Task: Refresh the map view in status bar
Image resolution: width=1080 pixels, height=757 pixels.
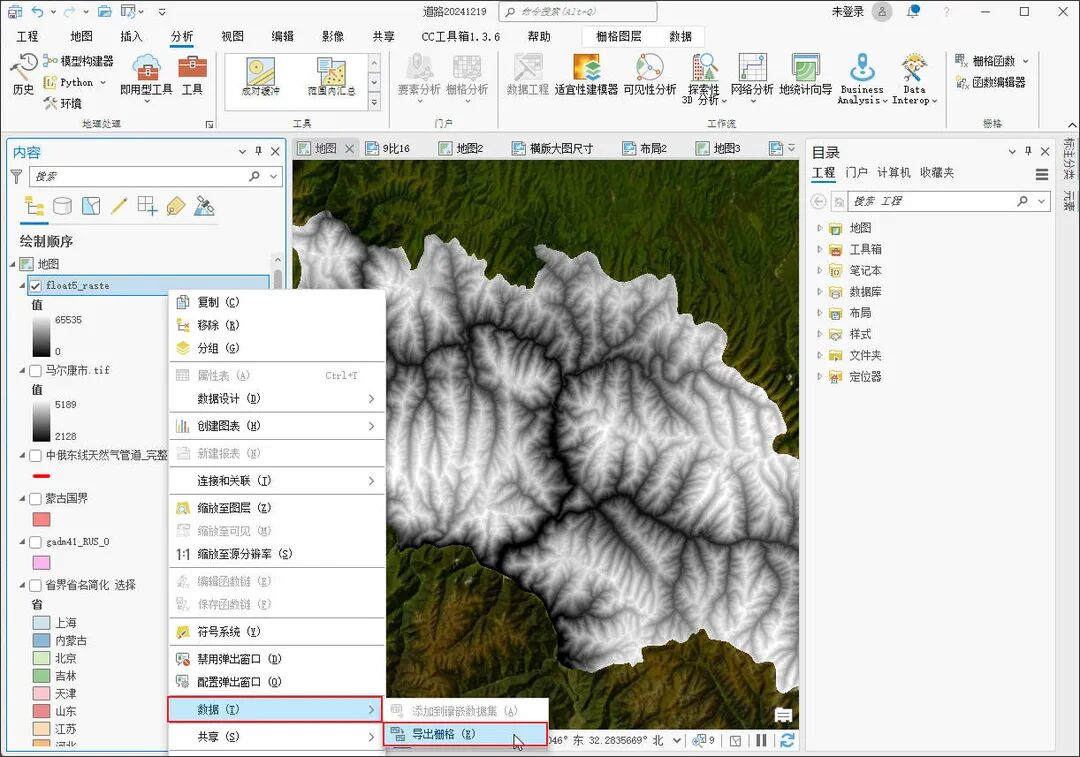Action: click(x=787, y=740)
